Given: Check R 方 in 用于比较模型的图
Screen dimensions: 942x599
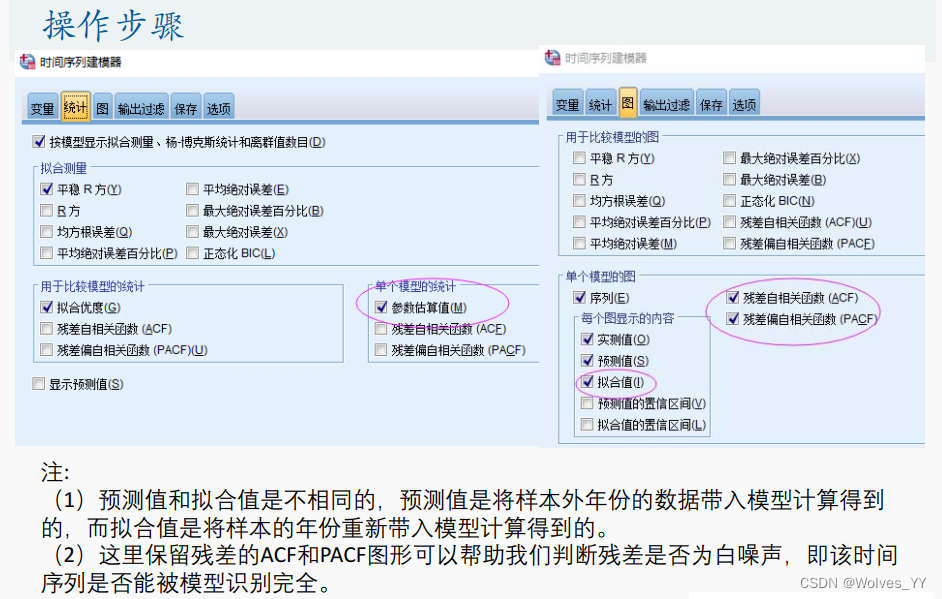Looking at the screenshot, I should 579,180.
